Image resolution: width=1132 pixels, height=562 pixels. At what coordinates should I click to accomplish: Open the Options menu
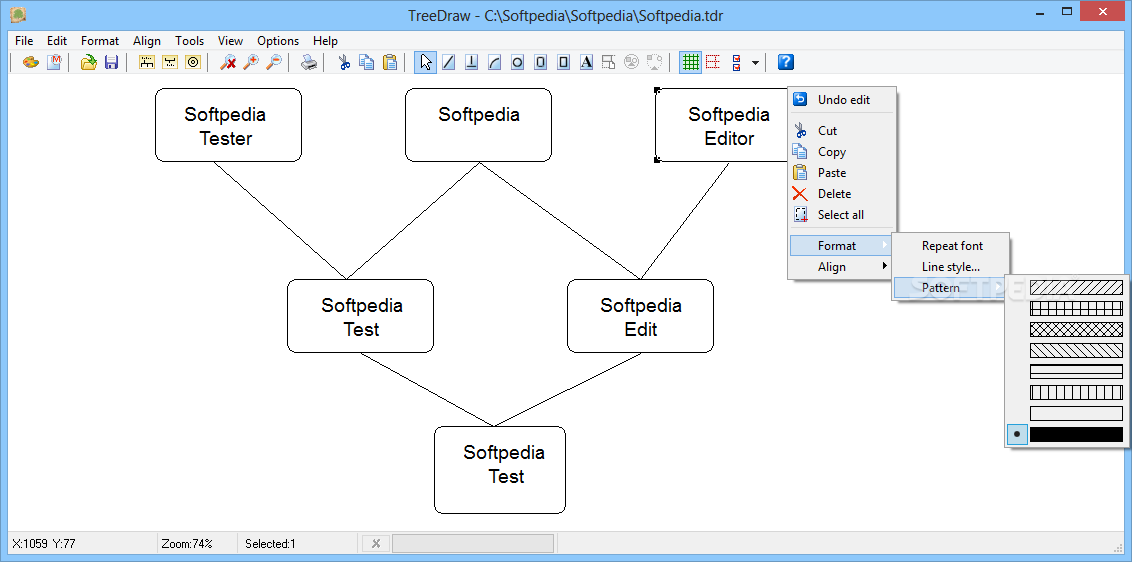click(x=278, y=40)
